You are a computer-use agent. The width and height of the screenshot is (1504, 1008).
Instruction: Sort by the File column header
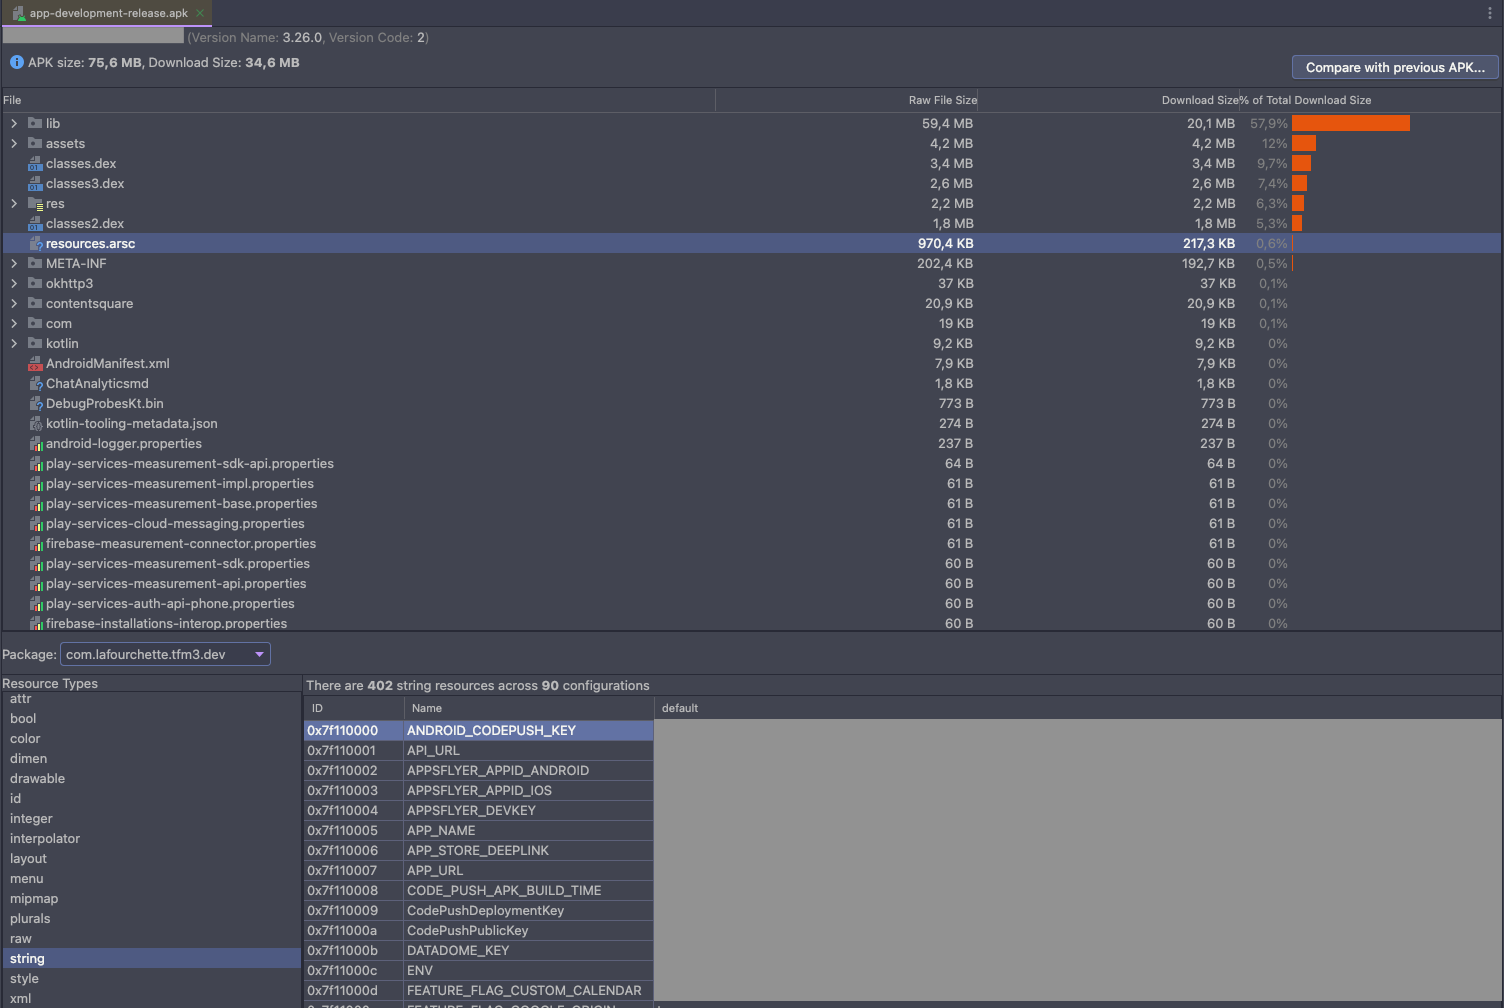pos(358,100)
